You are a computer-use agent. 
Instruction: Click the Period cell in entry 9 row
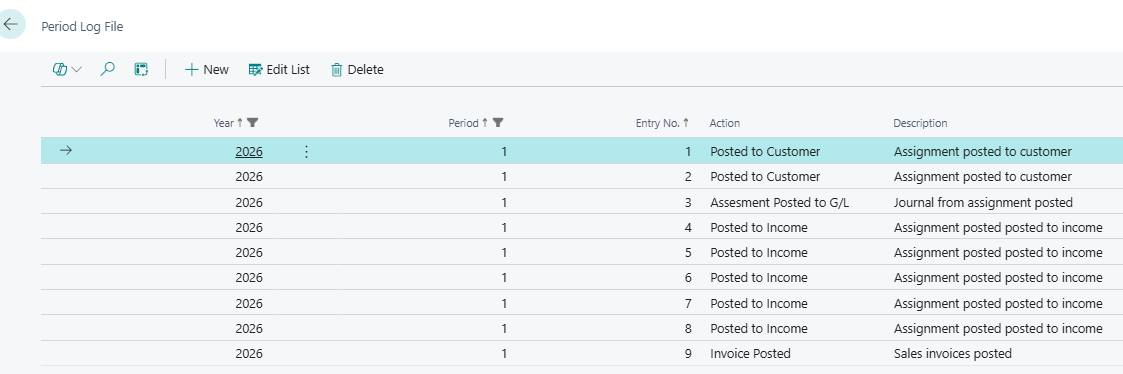504,353
